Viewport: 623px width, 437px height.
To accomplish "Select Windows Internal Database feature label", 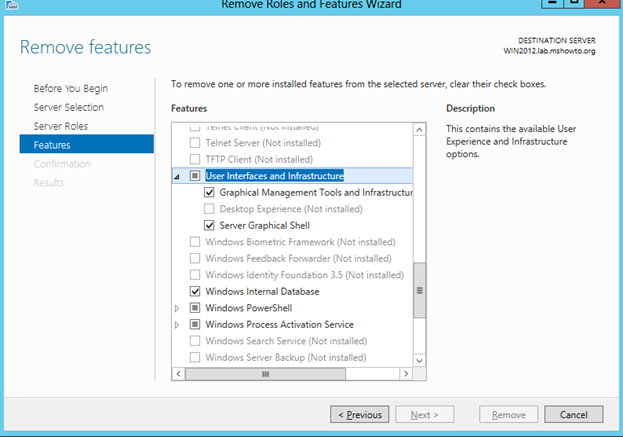I will 262,291.
